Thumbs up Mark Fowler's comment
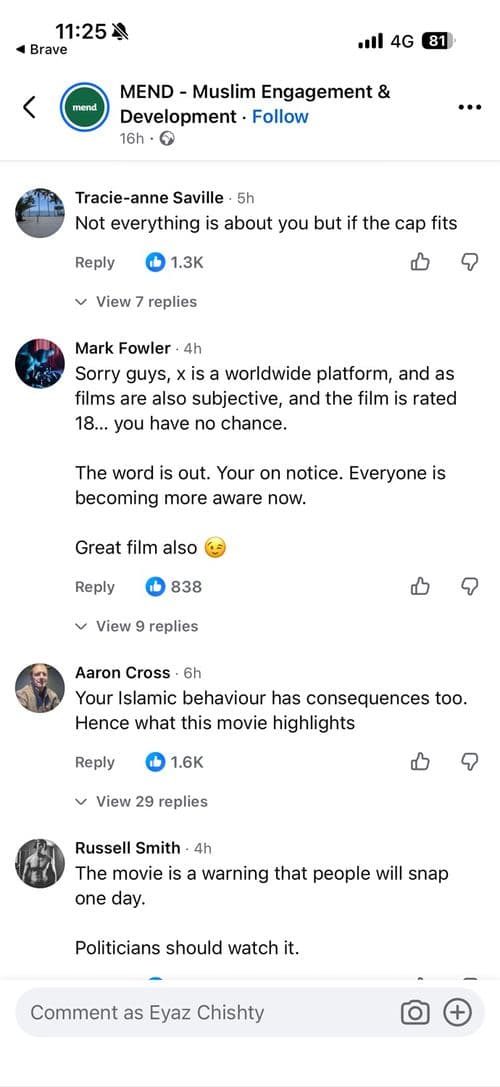Screen dimensions: 500x1087 point(420,586)
